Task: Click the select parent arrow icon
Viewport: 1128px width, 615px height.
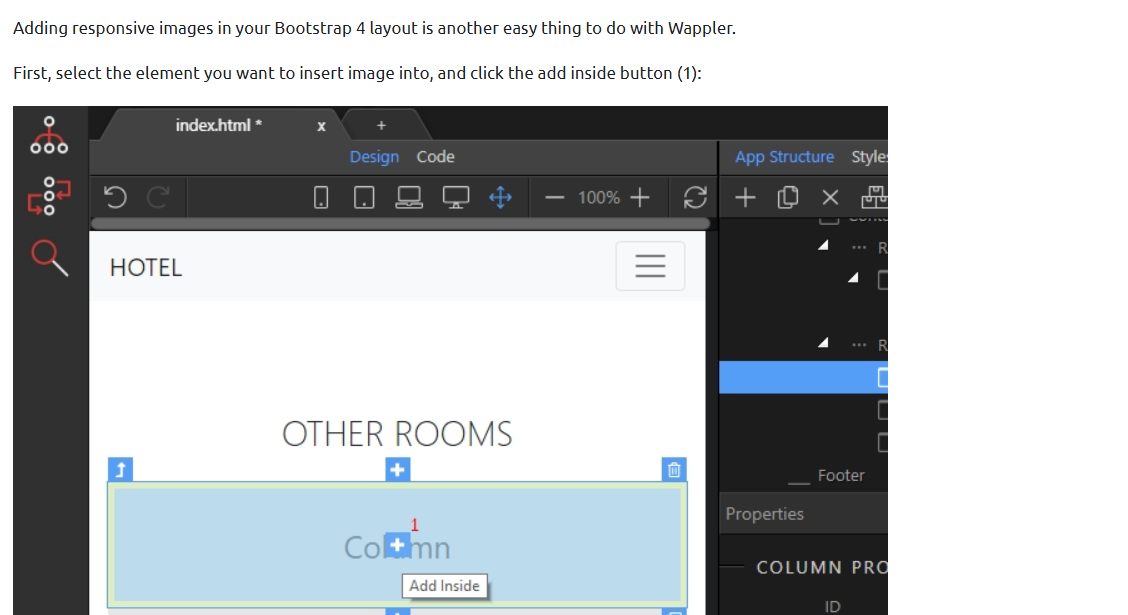Action: tap(120, 469)
